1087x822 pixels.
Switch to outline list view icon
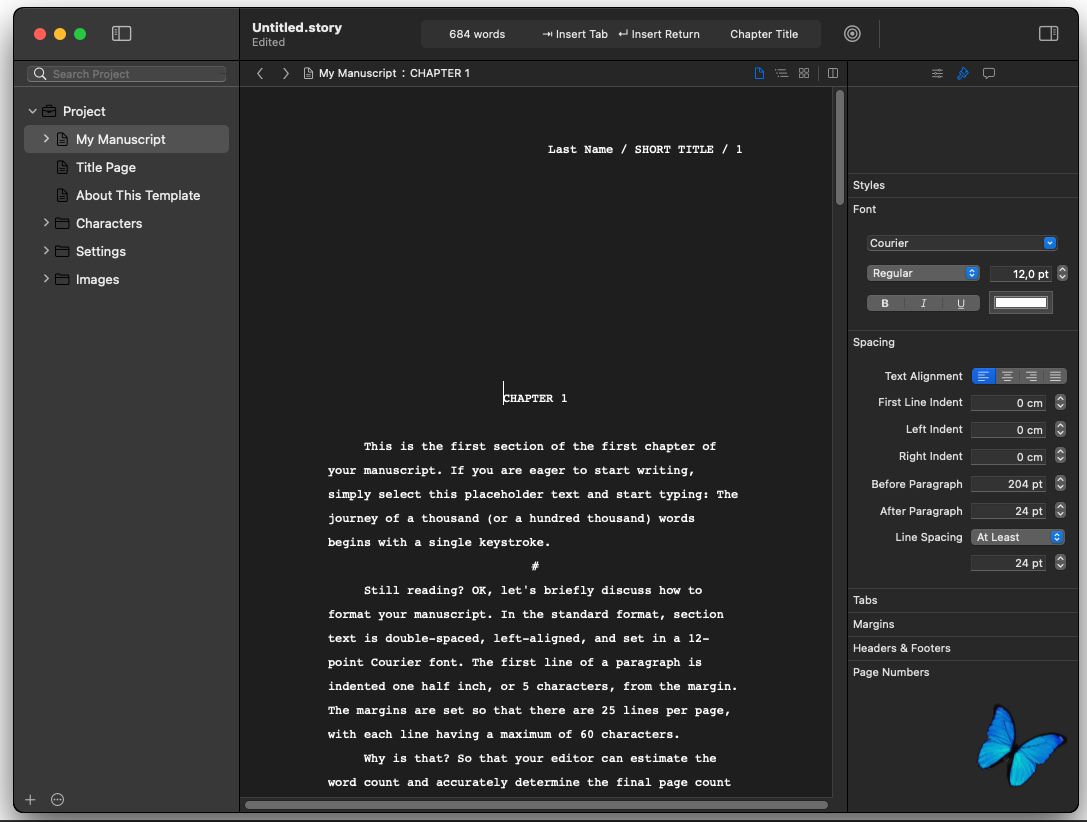click(x=781, y=73)
